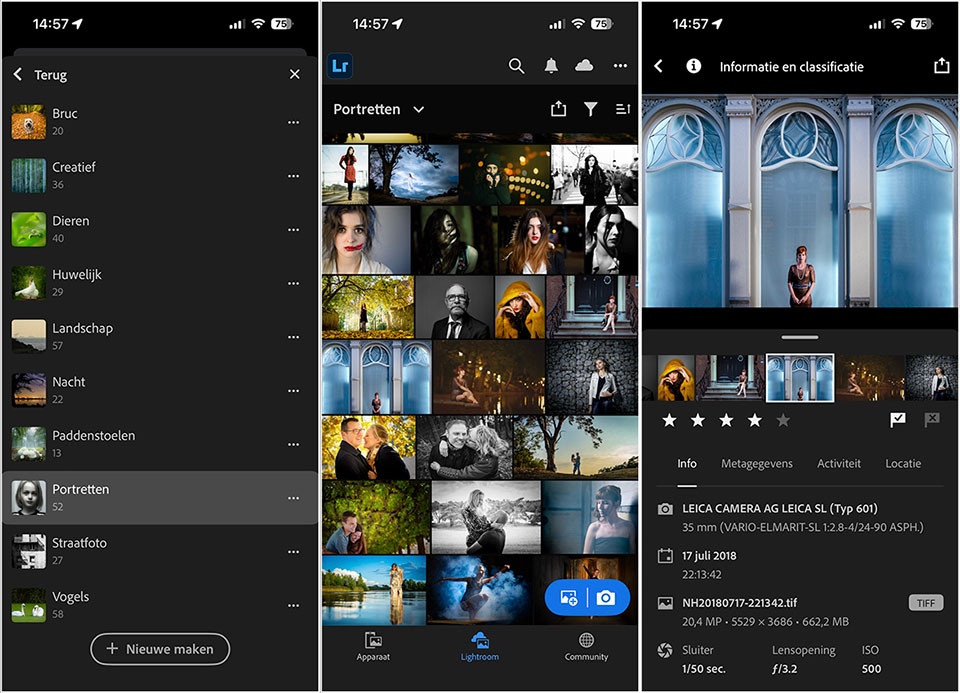Open options menu for Landschap album
The width and height of the screenshot is (960, 693).
(x=293, y=337)
